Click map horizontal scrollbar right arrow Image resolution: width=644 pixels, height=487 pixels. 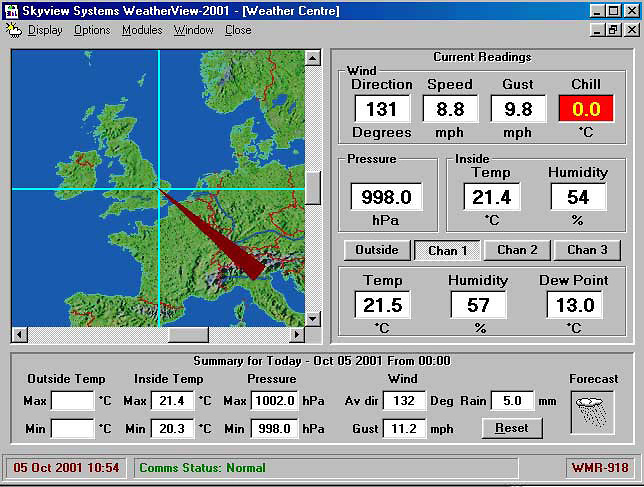pos(297,335)
